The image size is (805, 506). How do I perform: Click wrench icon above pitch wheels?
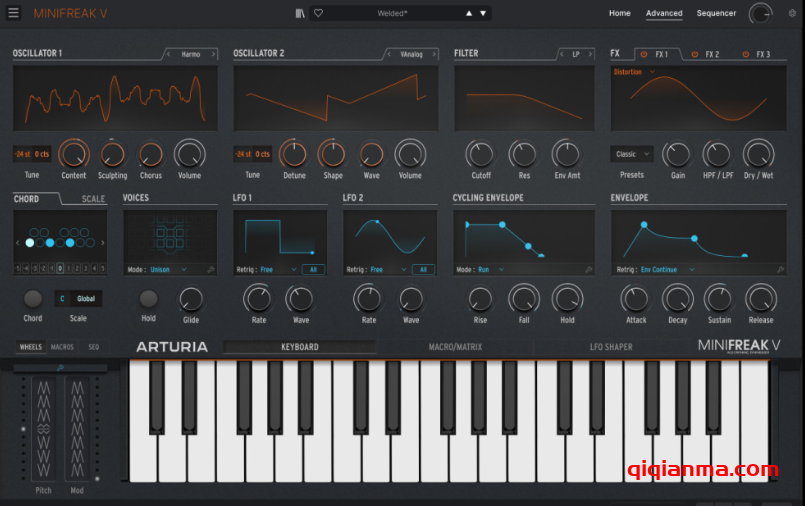60,367
